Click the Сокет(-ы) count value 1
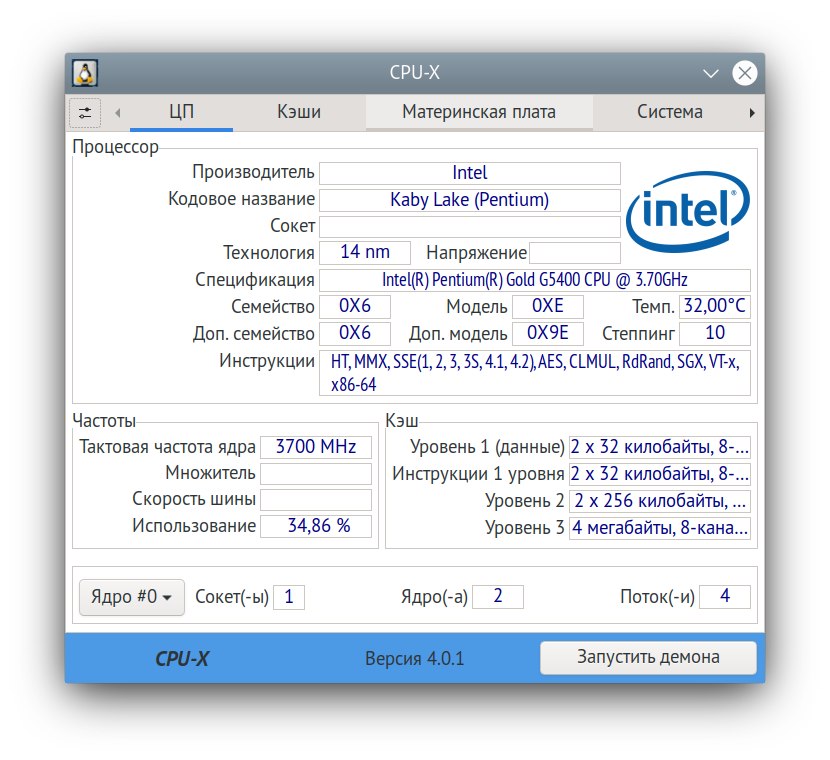 tap(289, 598)
